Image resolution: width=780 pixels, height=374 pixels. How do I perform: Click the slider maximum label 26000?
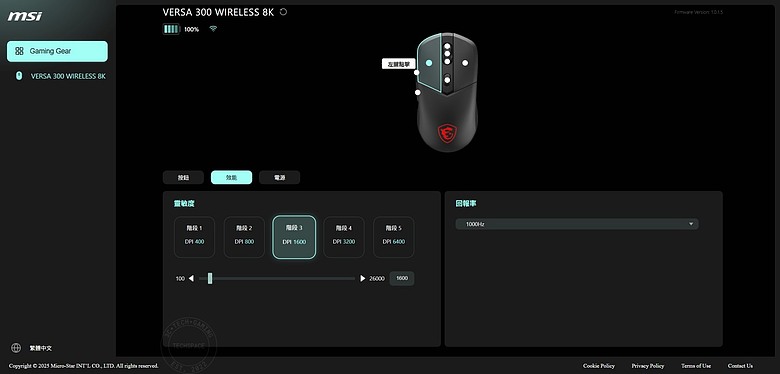click(x=377, y=279)
